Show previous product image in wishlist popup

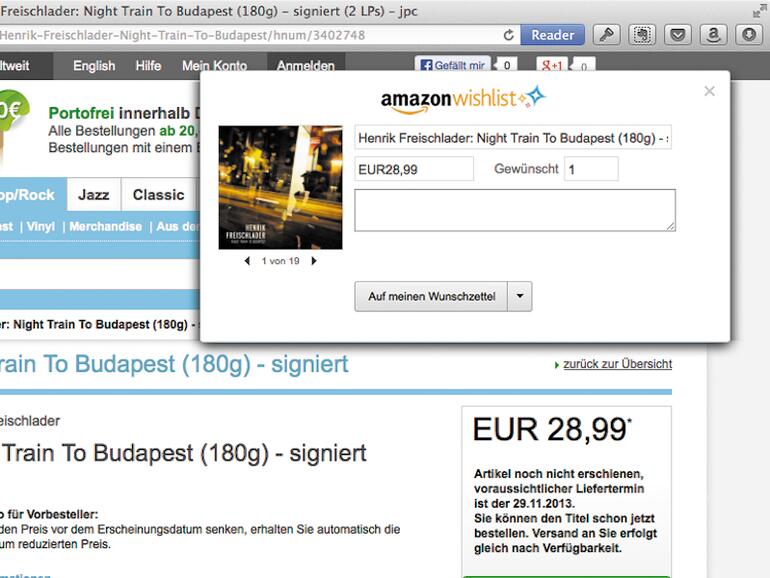click(247, 261)
